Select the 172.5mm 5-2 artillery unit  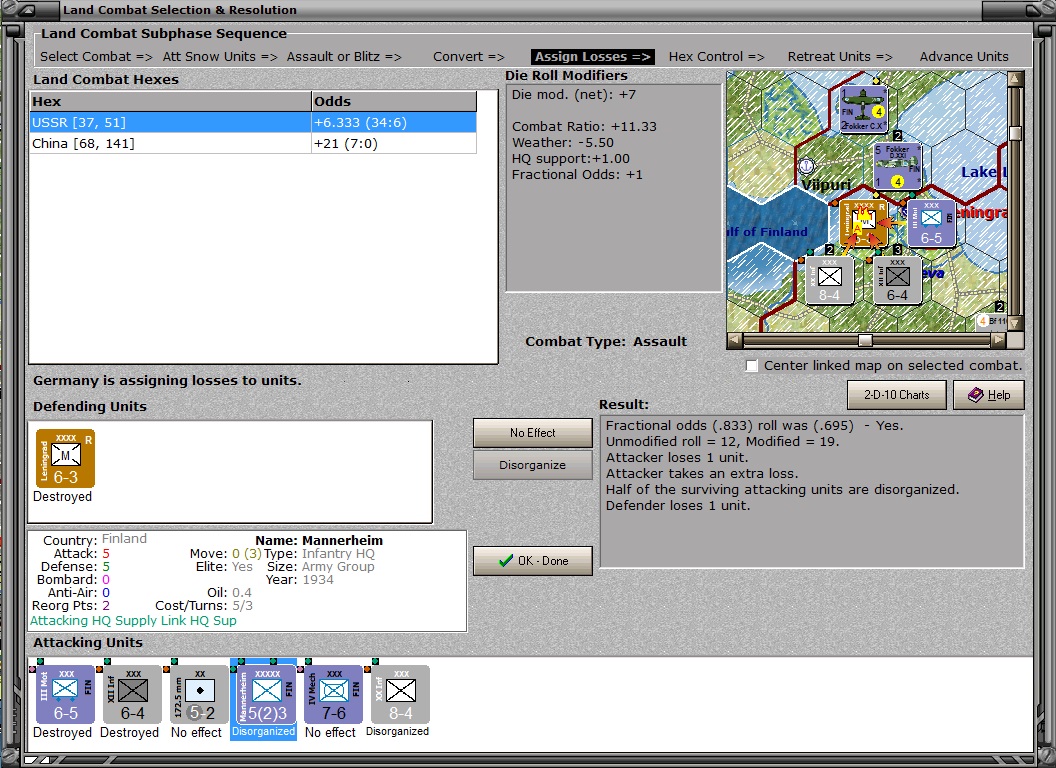tap(199, 695)
